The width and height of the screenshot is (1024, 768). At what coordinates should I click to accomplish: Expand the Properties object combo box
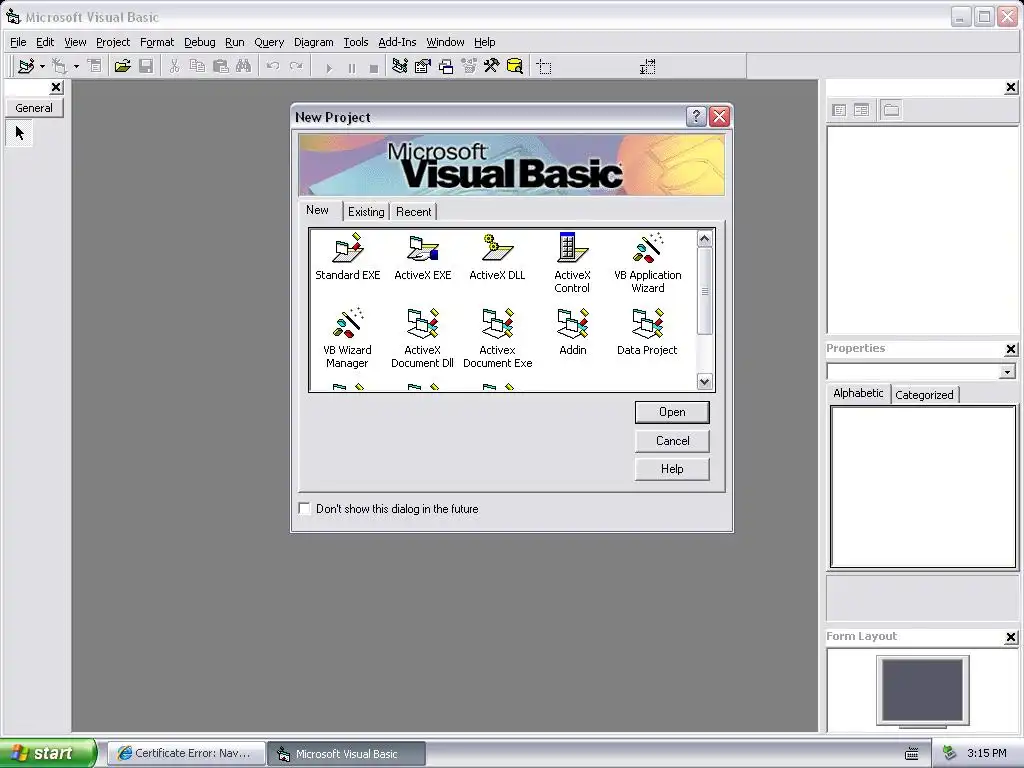pos(1007,372)
